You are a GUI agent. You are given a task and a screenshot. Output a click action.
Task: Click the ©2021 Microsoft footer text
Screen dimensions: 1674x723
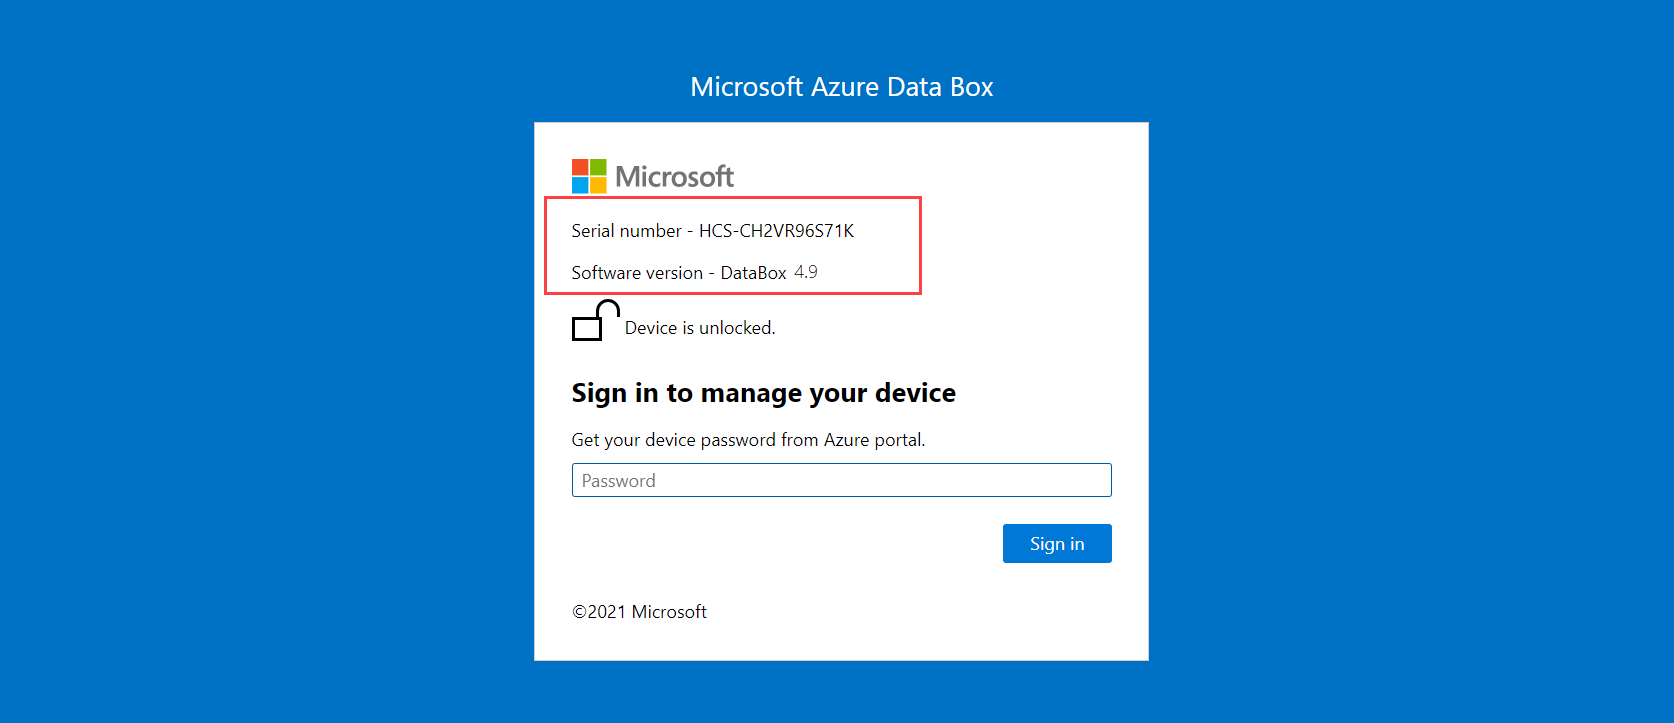pyautogui.click(x=639, y=612)
